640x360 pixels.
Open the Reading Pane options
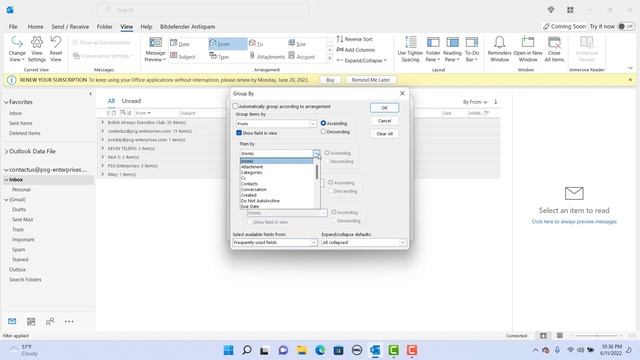pos(452,49)
